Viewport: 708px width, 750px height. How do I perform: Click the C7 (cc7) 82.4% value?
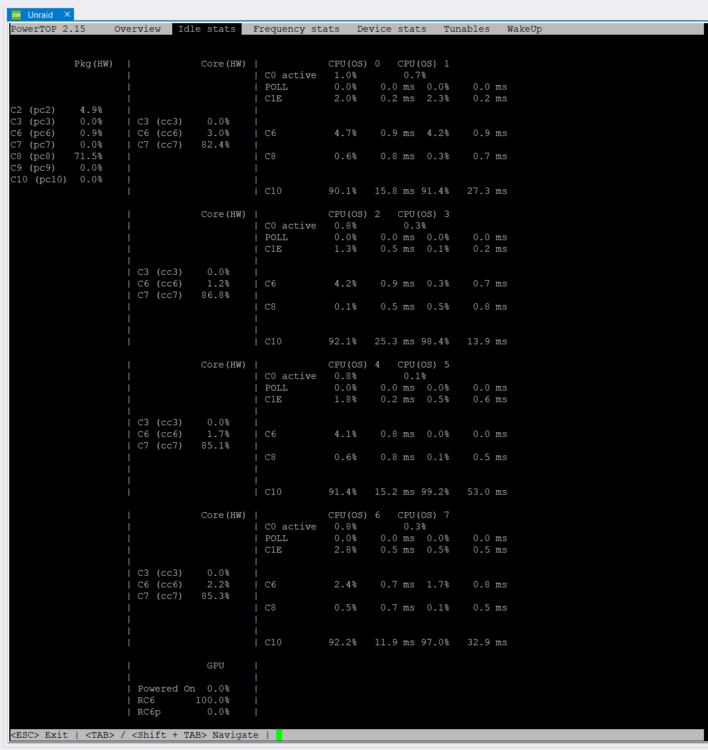coord(215,144)
